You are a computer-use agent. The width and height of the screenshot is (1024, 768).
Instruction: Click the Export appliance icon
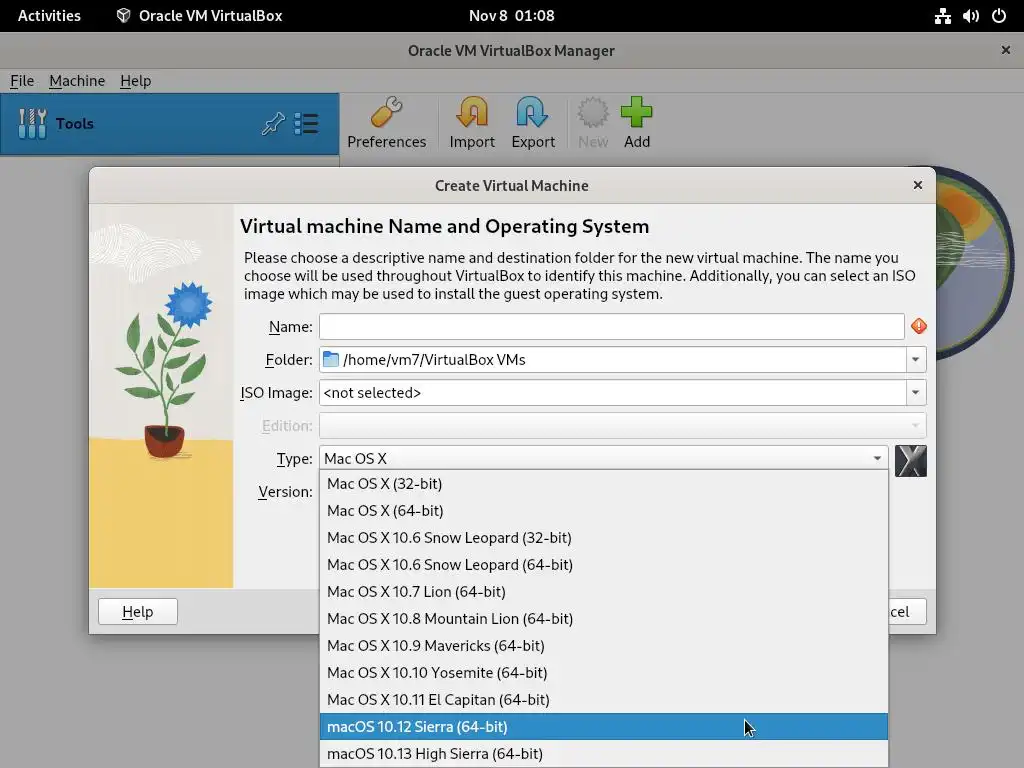click(x=532, y=112)
